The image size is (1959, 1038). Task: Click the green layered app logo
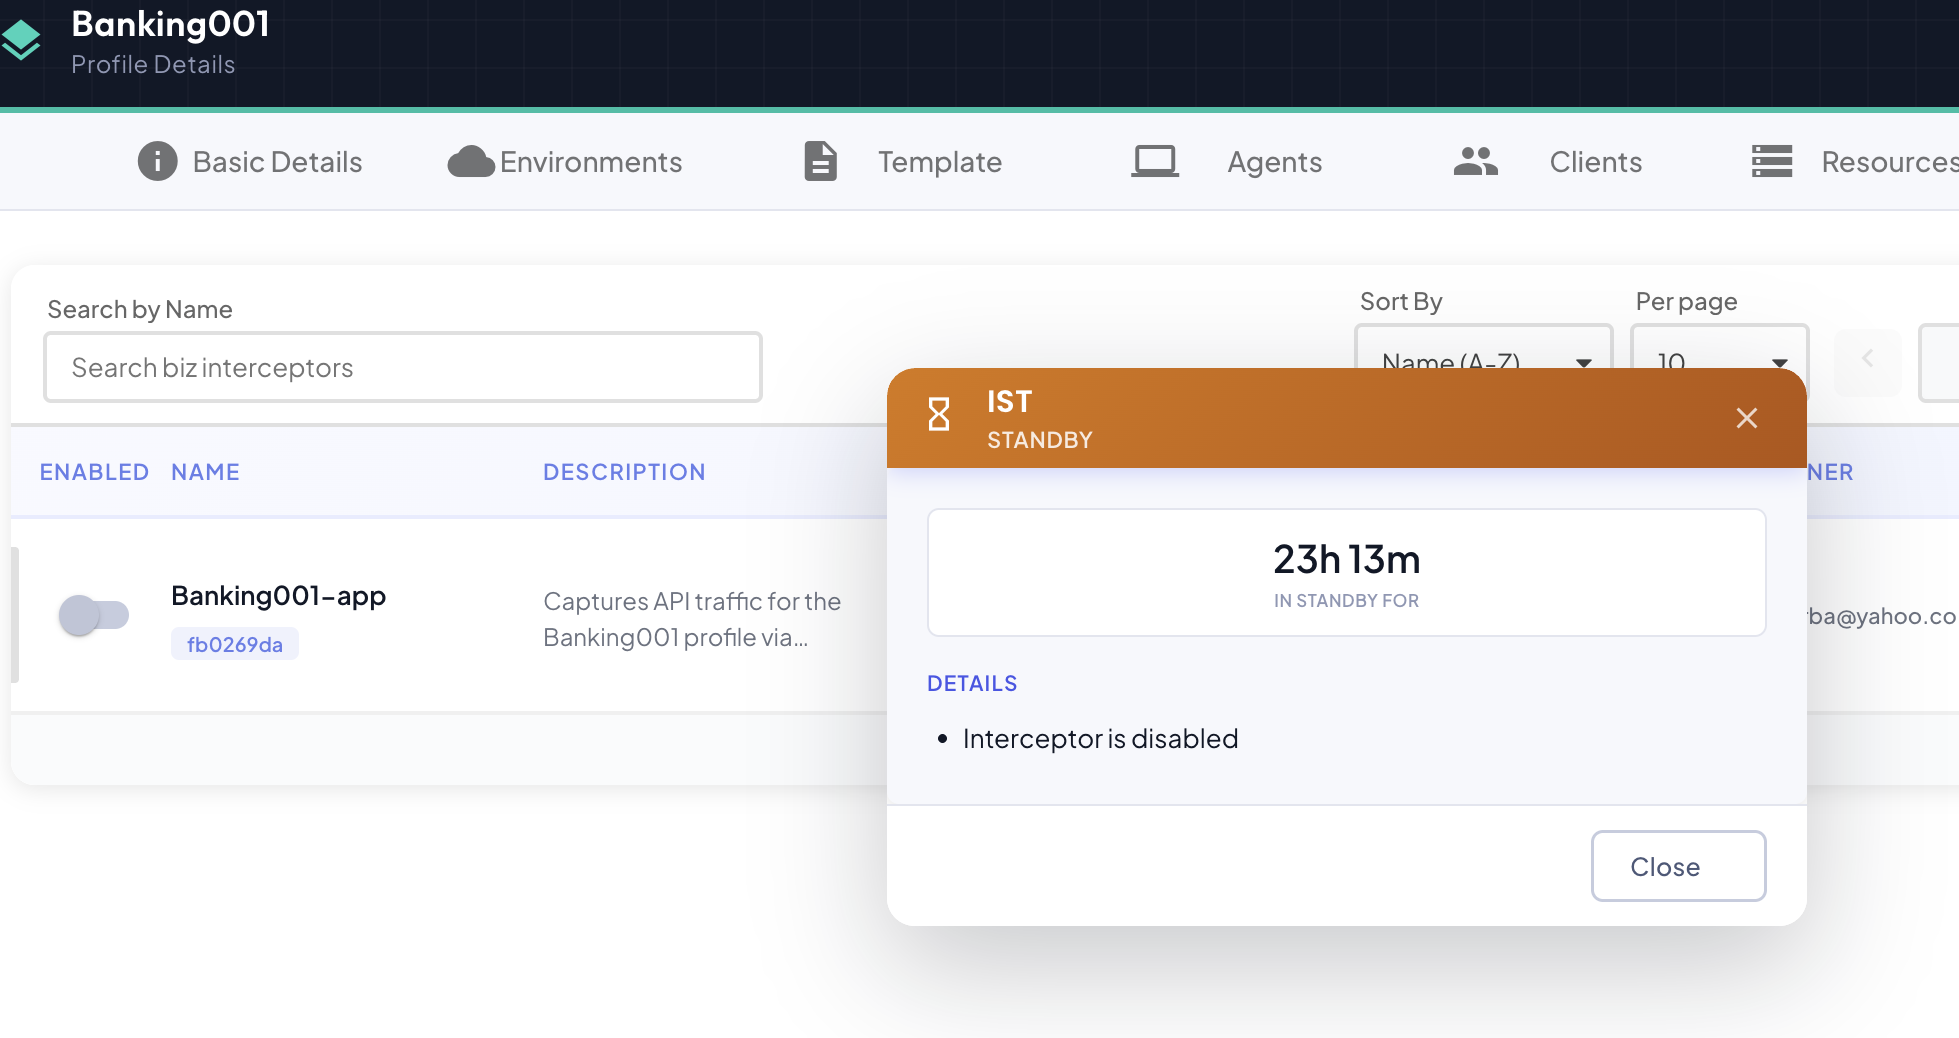20,40
